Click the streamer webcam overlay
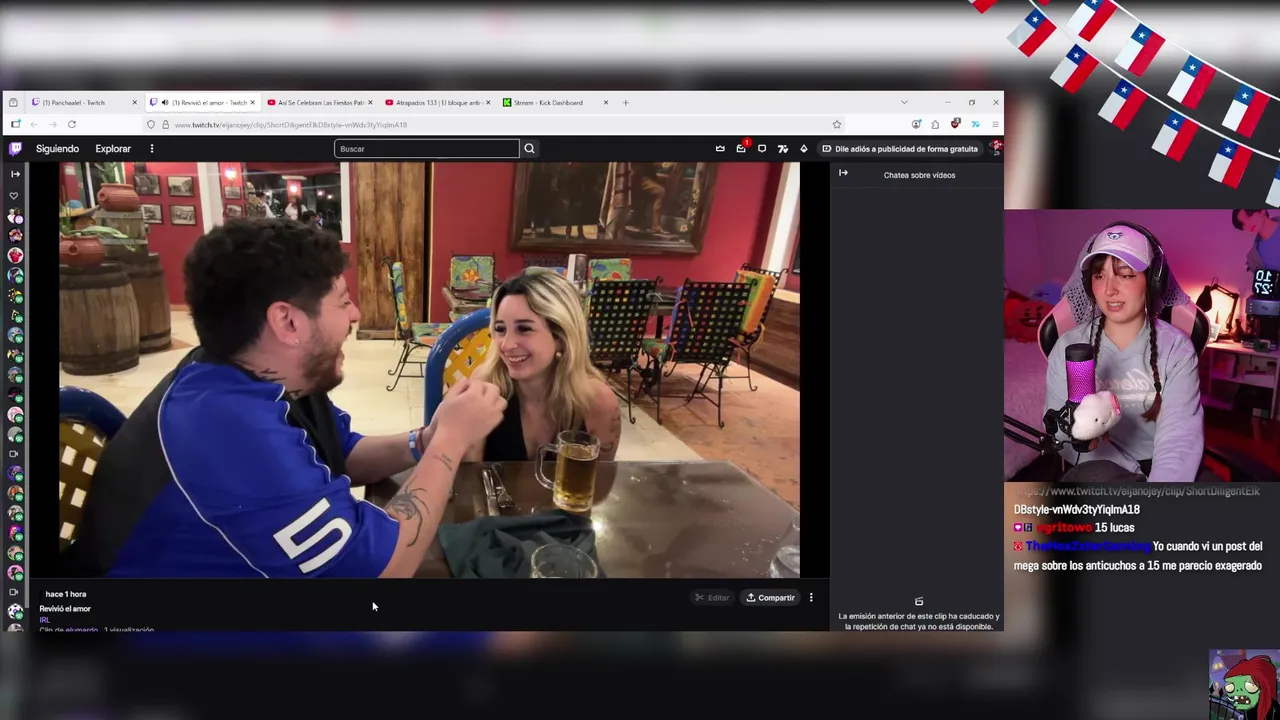 pos(1142,345)
